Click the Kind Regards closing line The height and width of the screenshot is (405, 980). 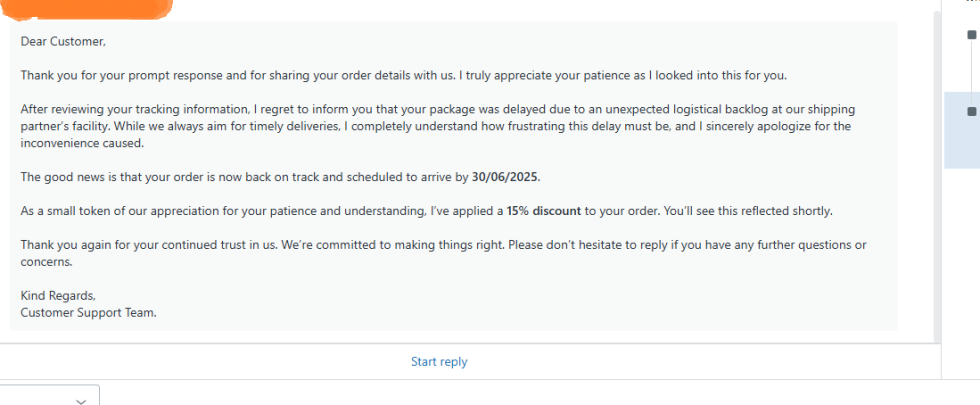pos(58,296)
